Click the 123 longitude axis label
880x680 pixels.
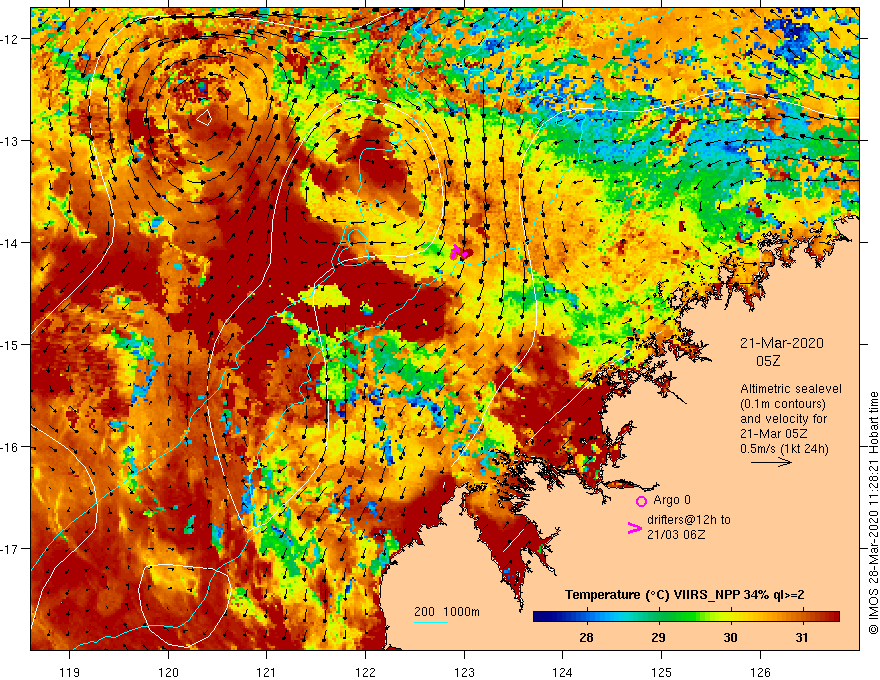pyautogui.click(x=464, y=672)
